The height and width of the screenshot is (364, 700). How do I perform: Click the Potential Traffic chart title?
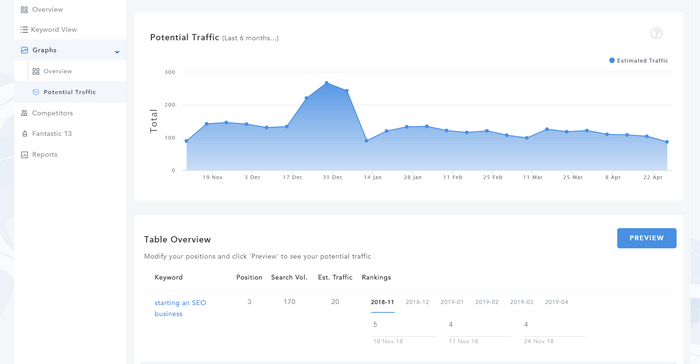[184, 37]
